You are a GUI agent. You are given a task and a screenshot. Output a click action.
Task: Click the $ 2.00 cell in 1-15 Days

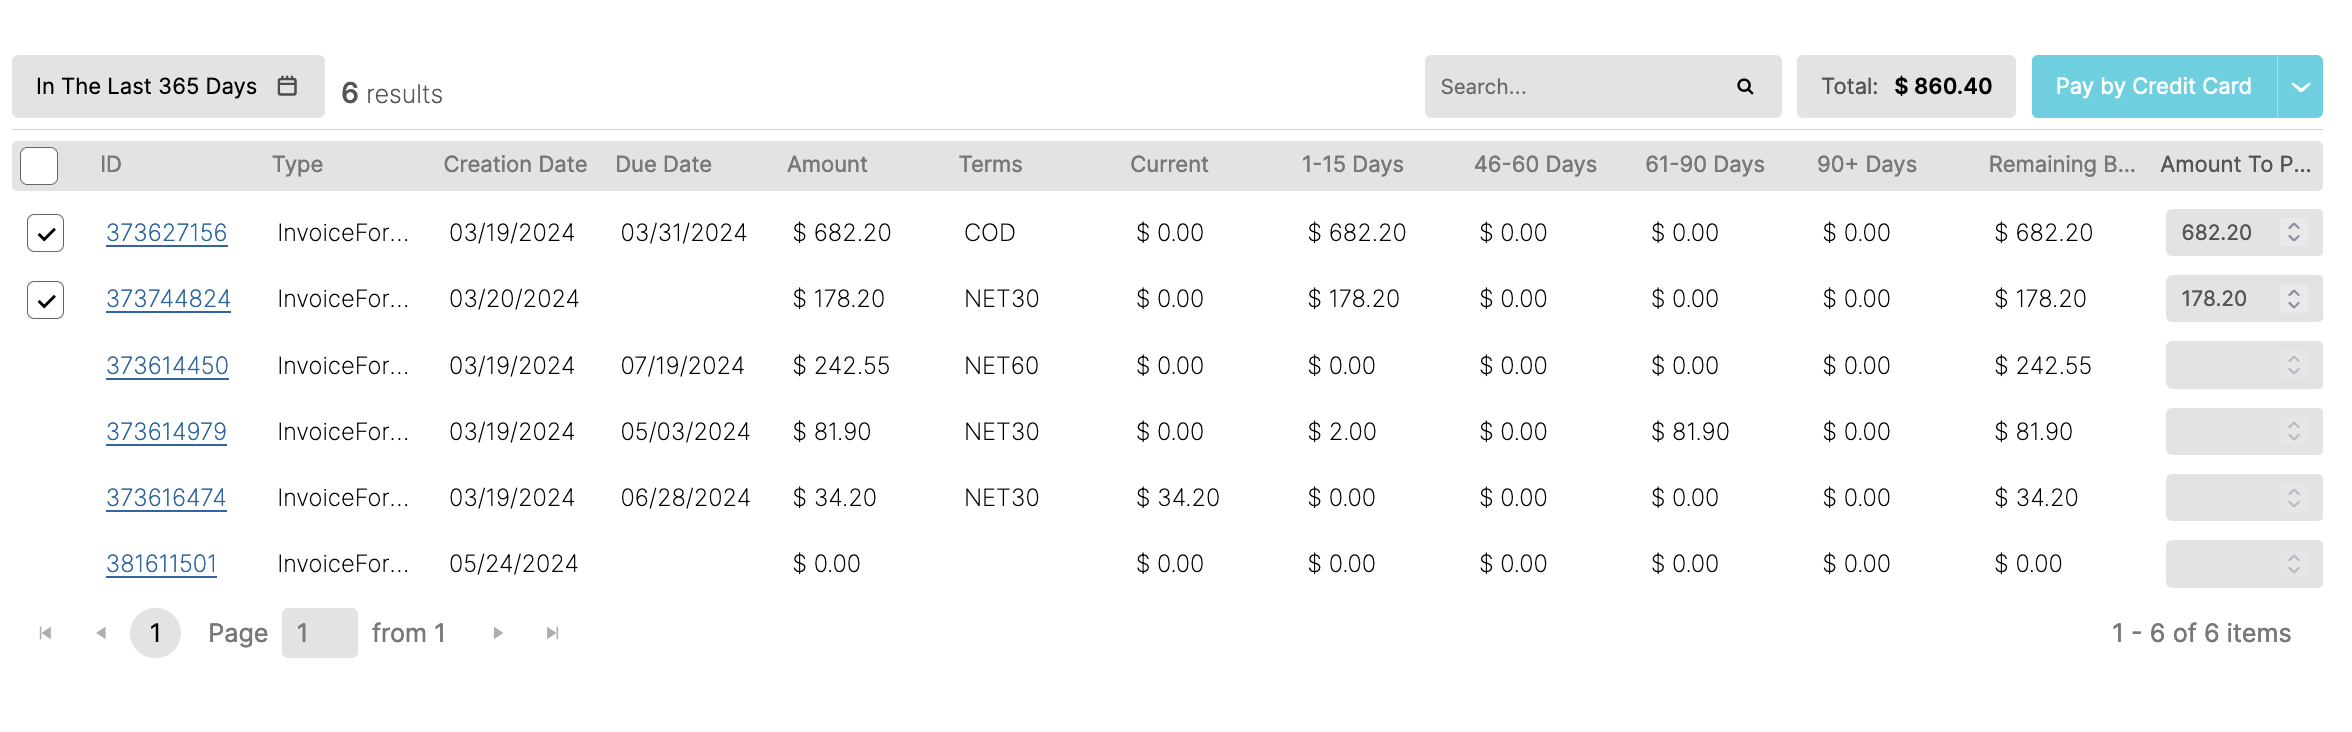point(1341,432)
